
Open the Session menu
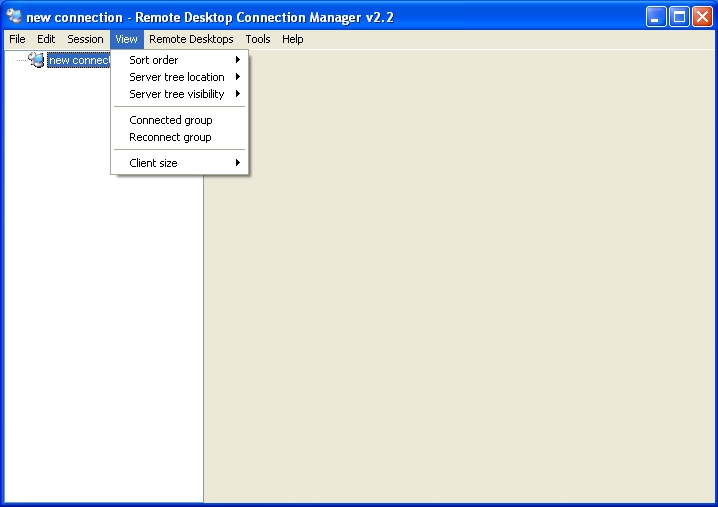[85, 39]
